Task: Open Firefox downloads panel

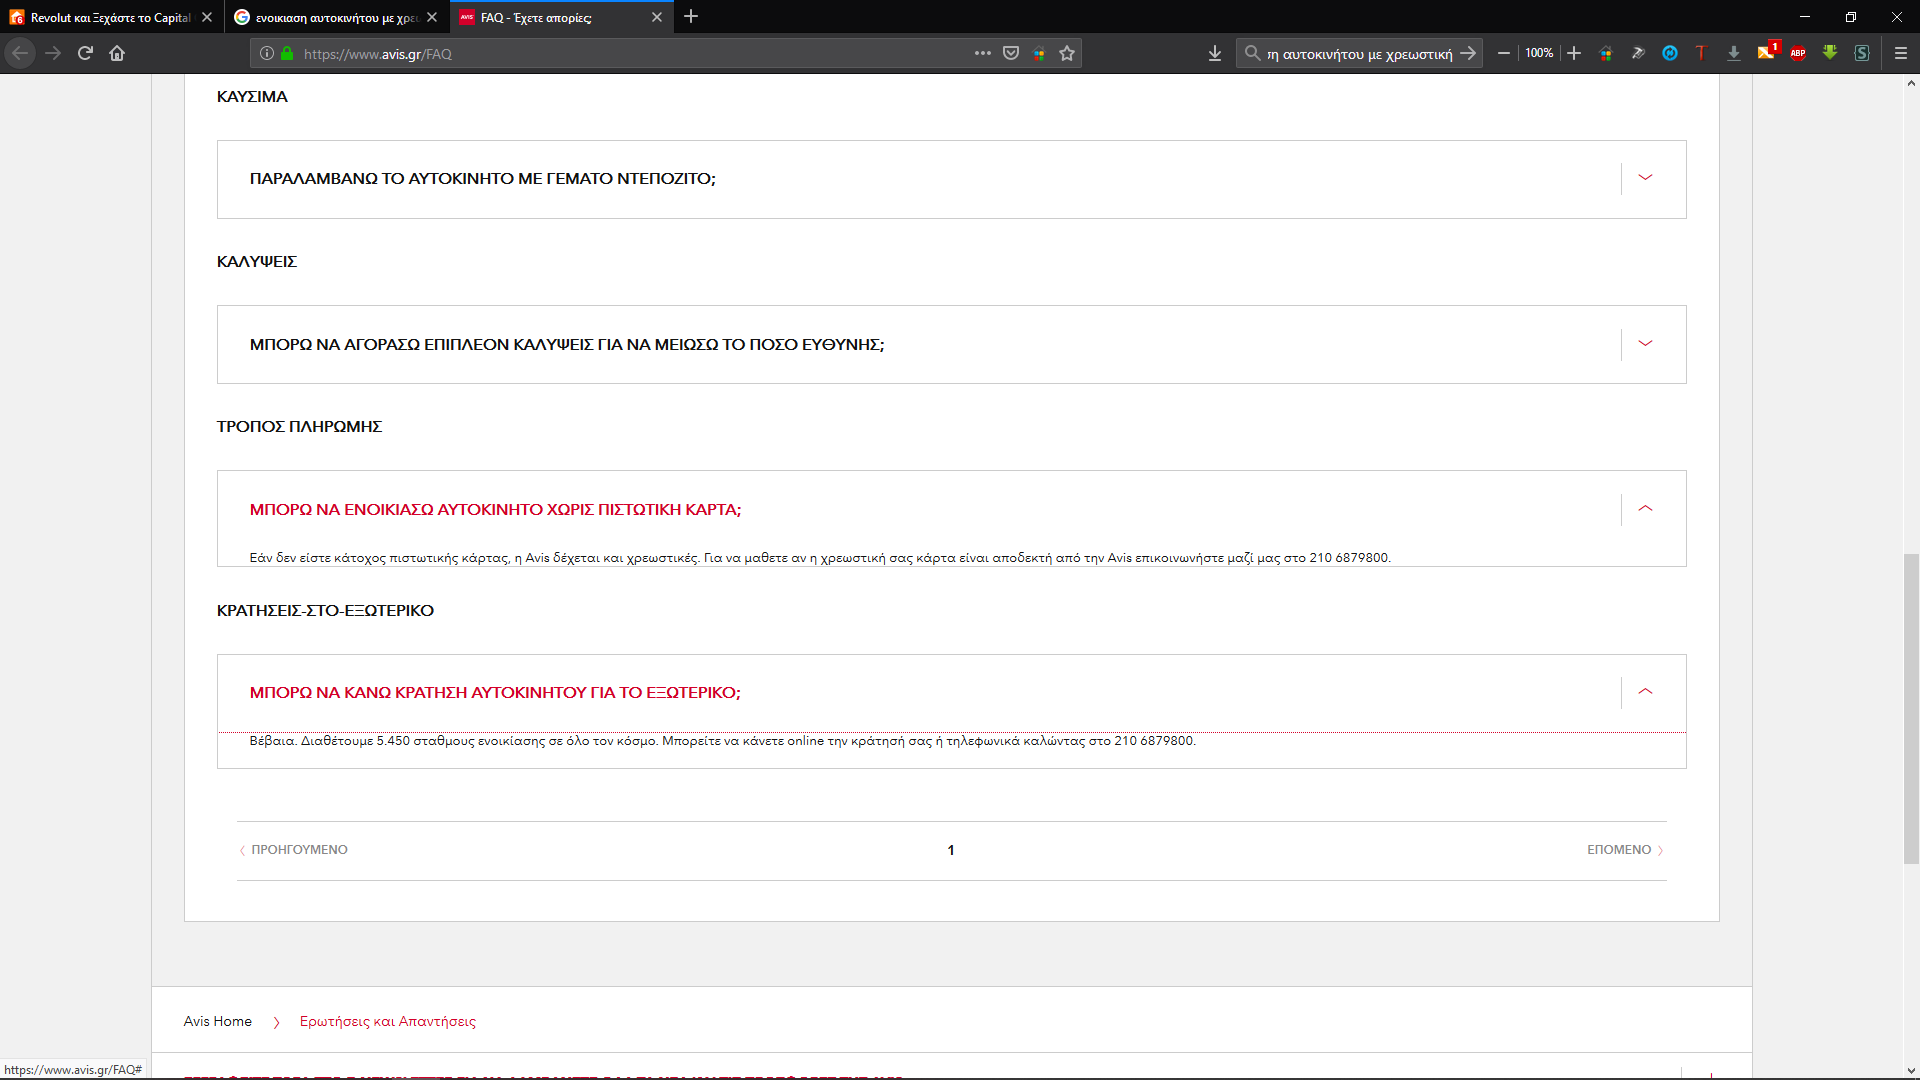Action: 1215,53
